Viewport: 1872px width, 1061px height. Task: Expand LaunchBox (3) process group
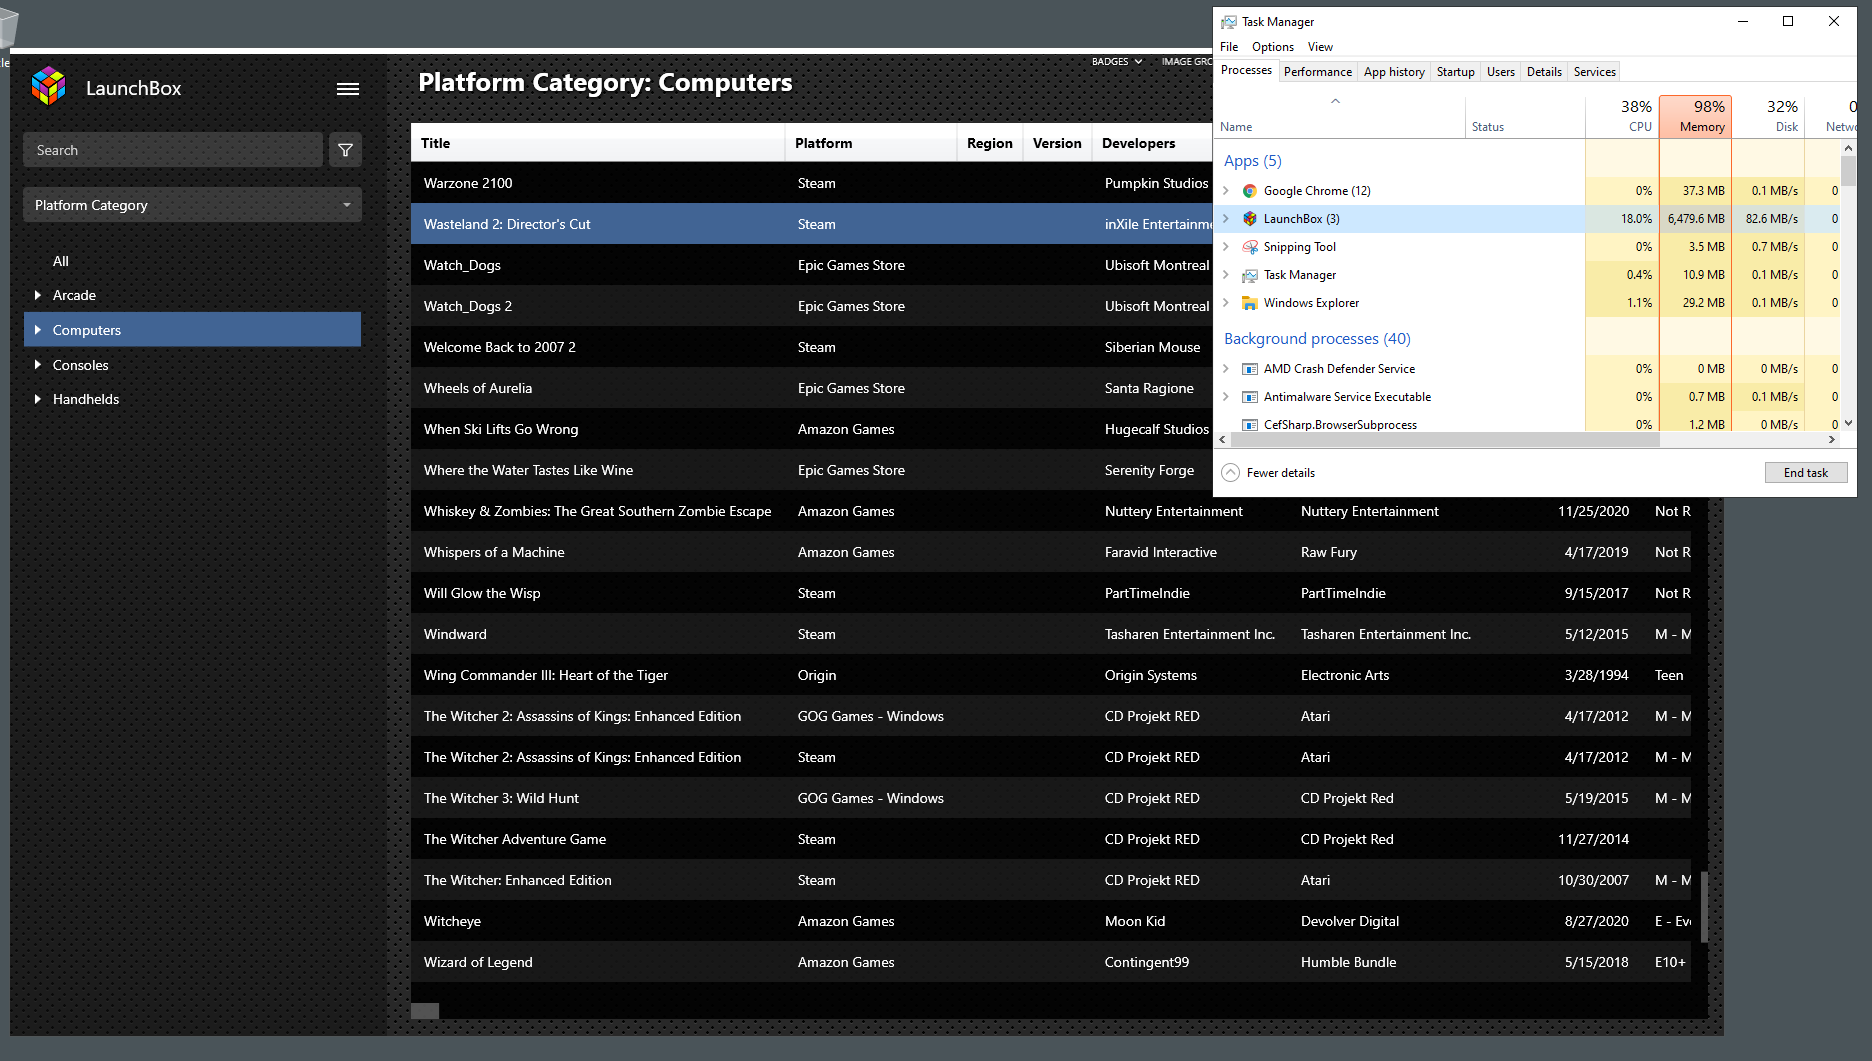click(1226, 219)
